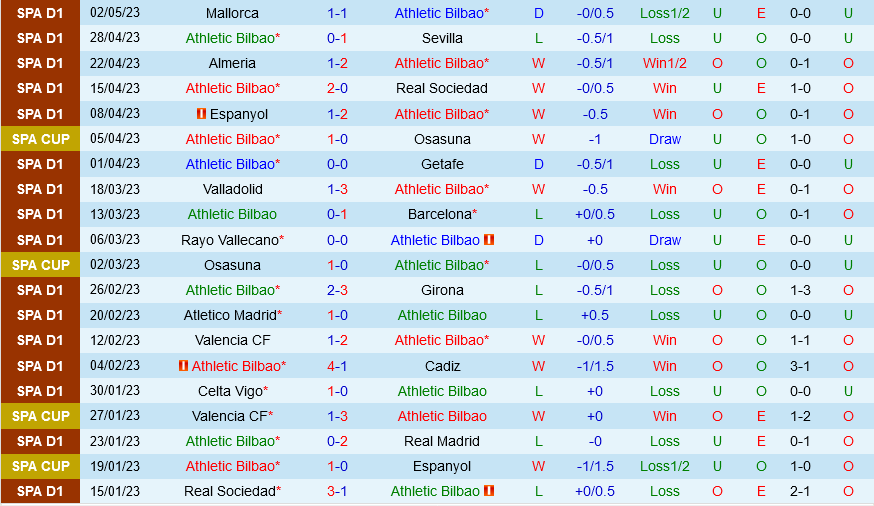Viewport: 874px width, 506px height.
Task: Click on Getafe team name
Action: coord(442,164)
